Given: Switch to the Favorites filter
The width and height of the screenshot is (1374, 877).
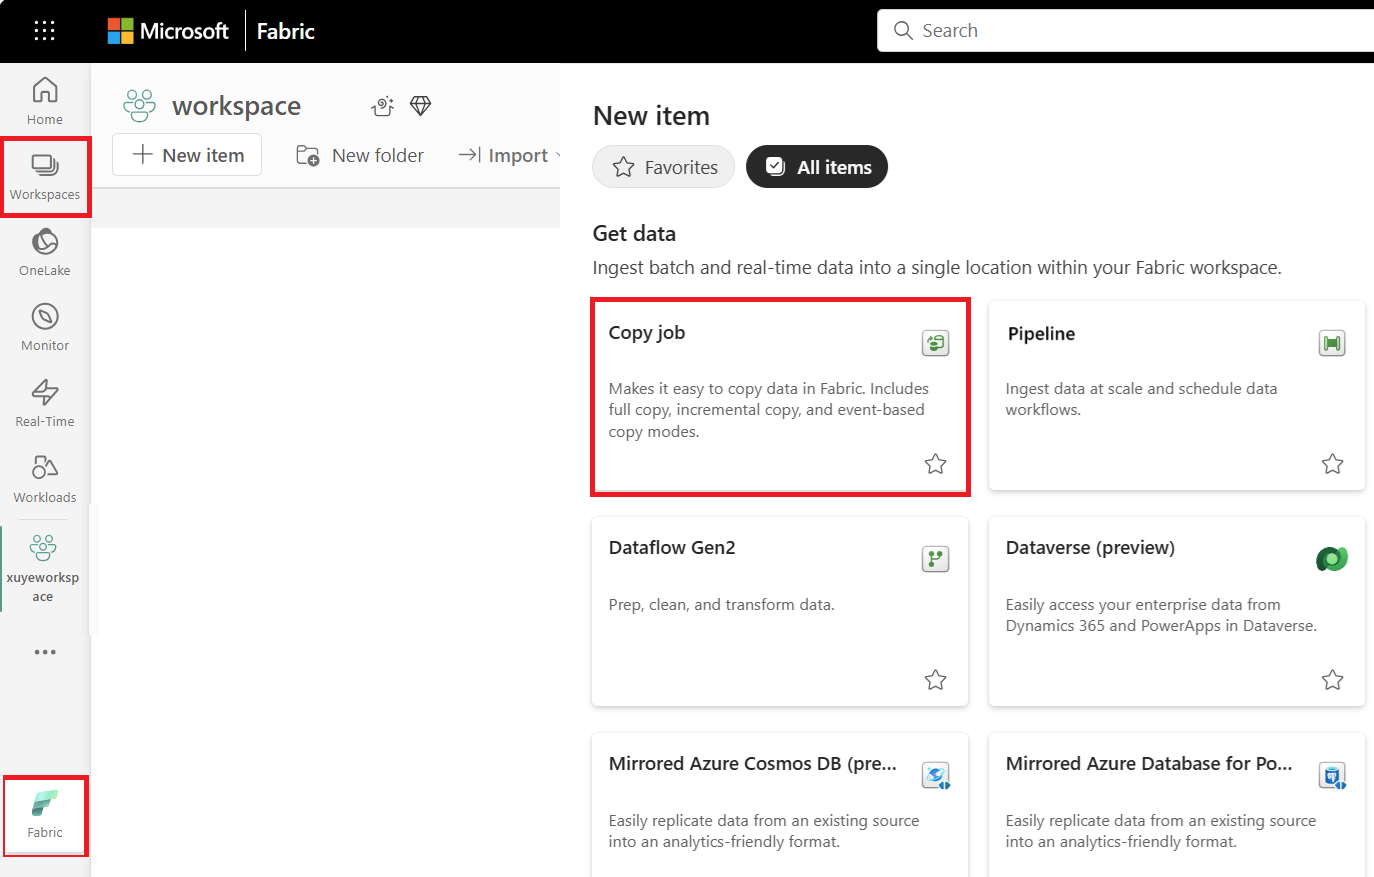Looking at the screenshot, I should [663, 167].
